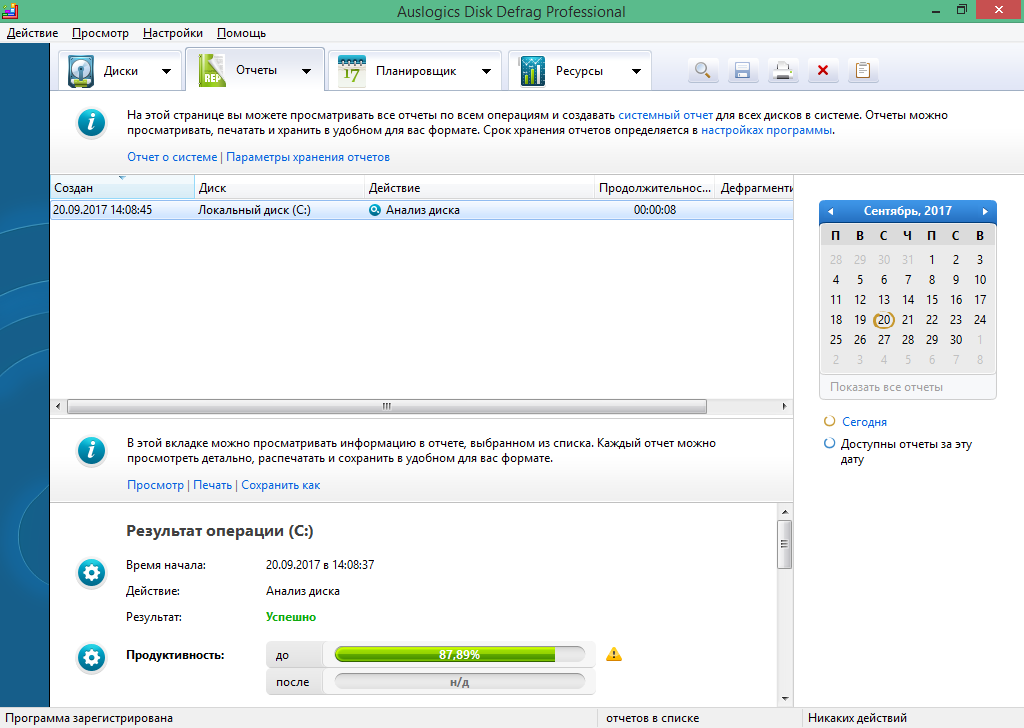This screenshot has height=728, width=1024.
Task: Advance calendar to next month with right arrow
Action: click(x=985, y=211)
